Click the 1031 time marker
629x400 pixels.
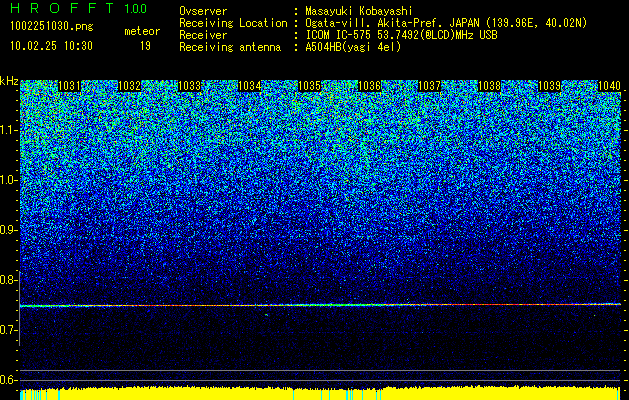tap(69, 86)
